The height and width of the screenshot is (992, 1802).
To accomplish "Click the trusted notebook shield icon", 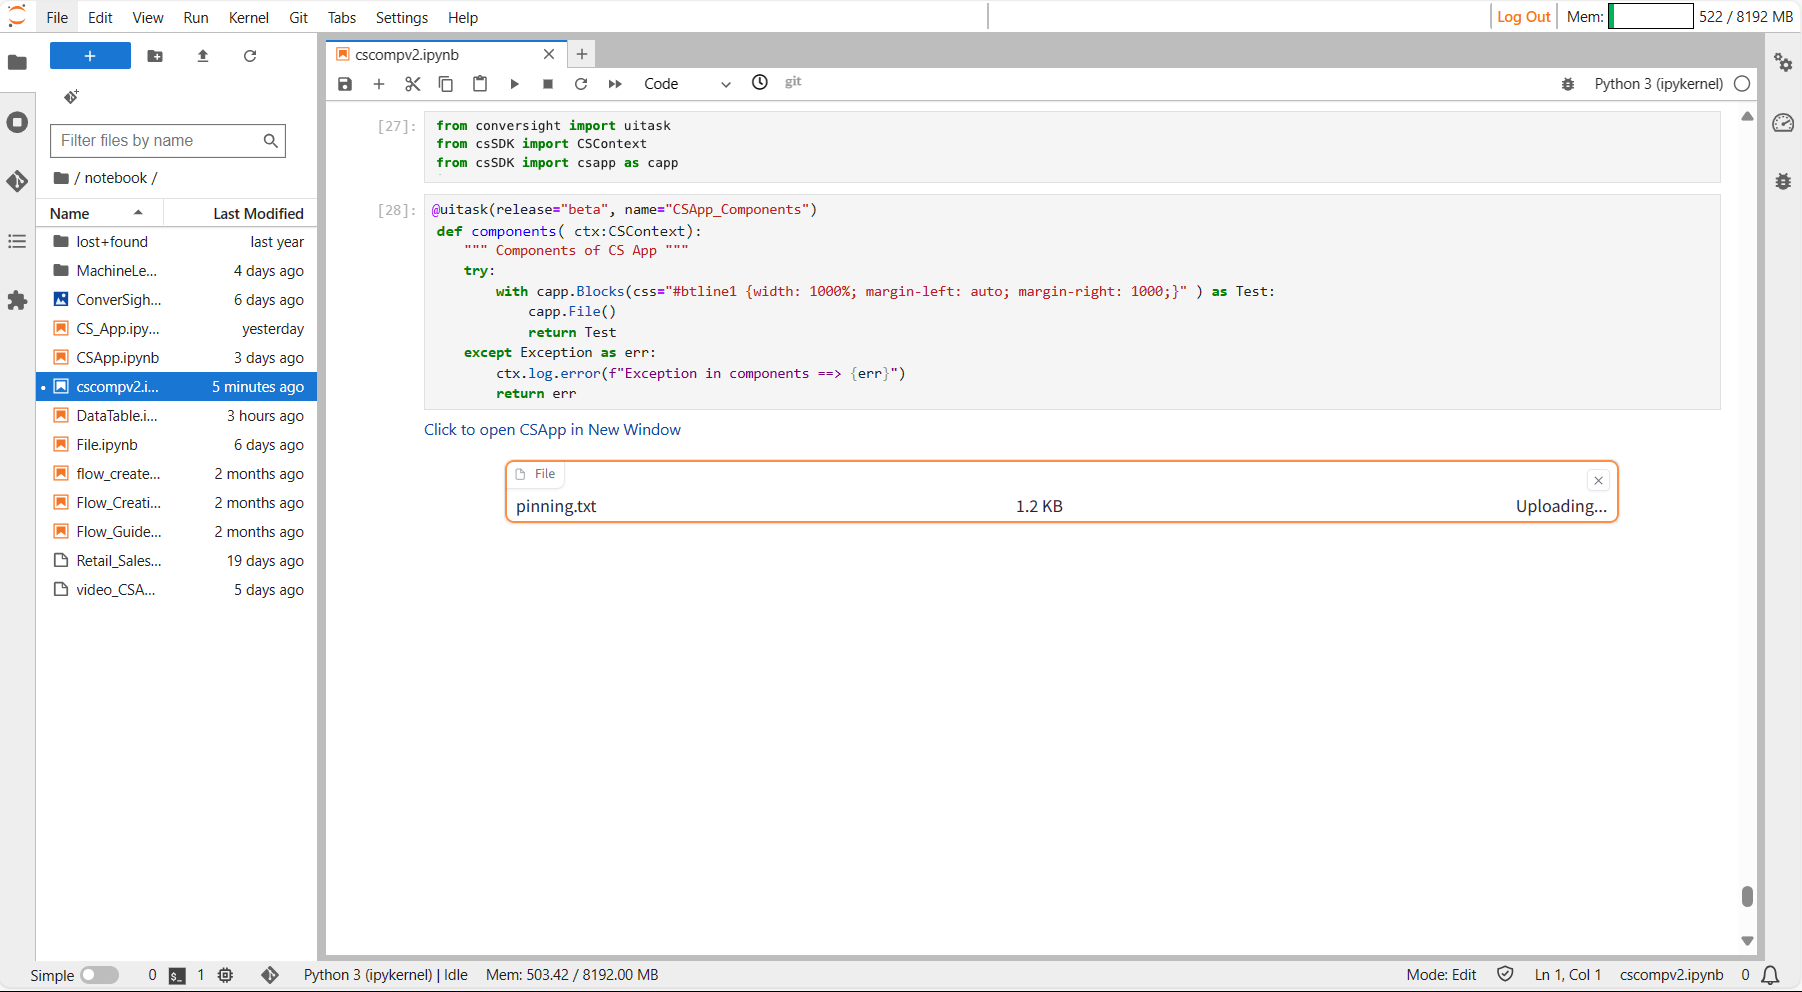I will coord(1505,974).
